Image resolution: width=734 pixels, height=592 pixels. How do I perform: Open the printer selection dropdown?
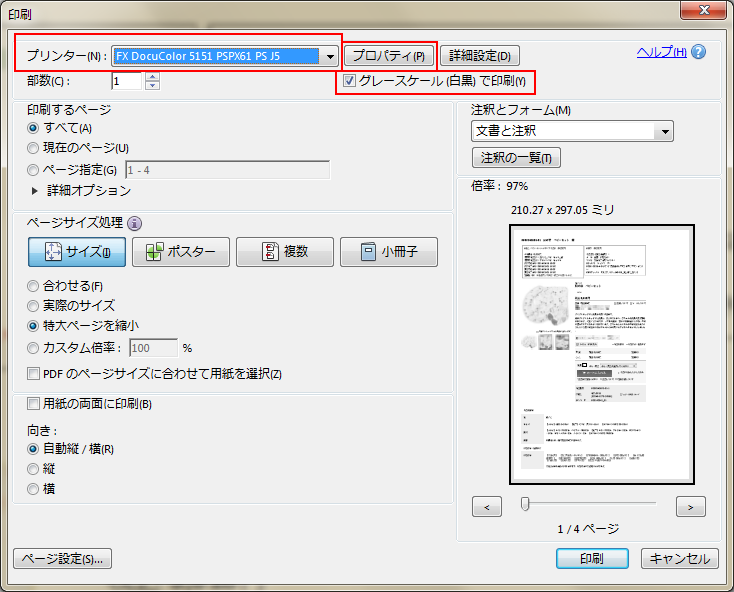click(x=329, y=56)
